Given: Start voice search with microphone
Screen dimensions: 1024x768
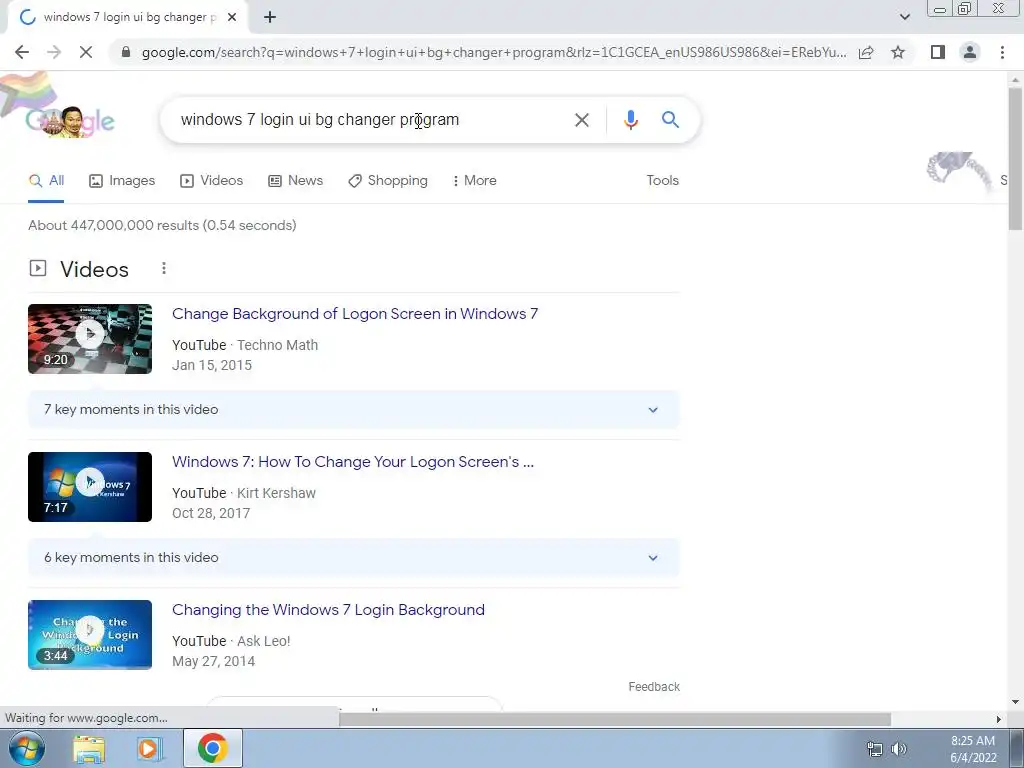Looking at the screenshot, I should pos(630,120).
